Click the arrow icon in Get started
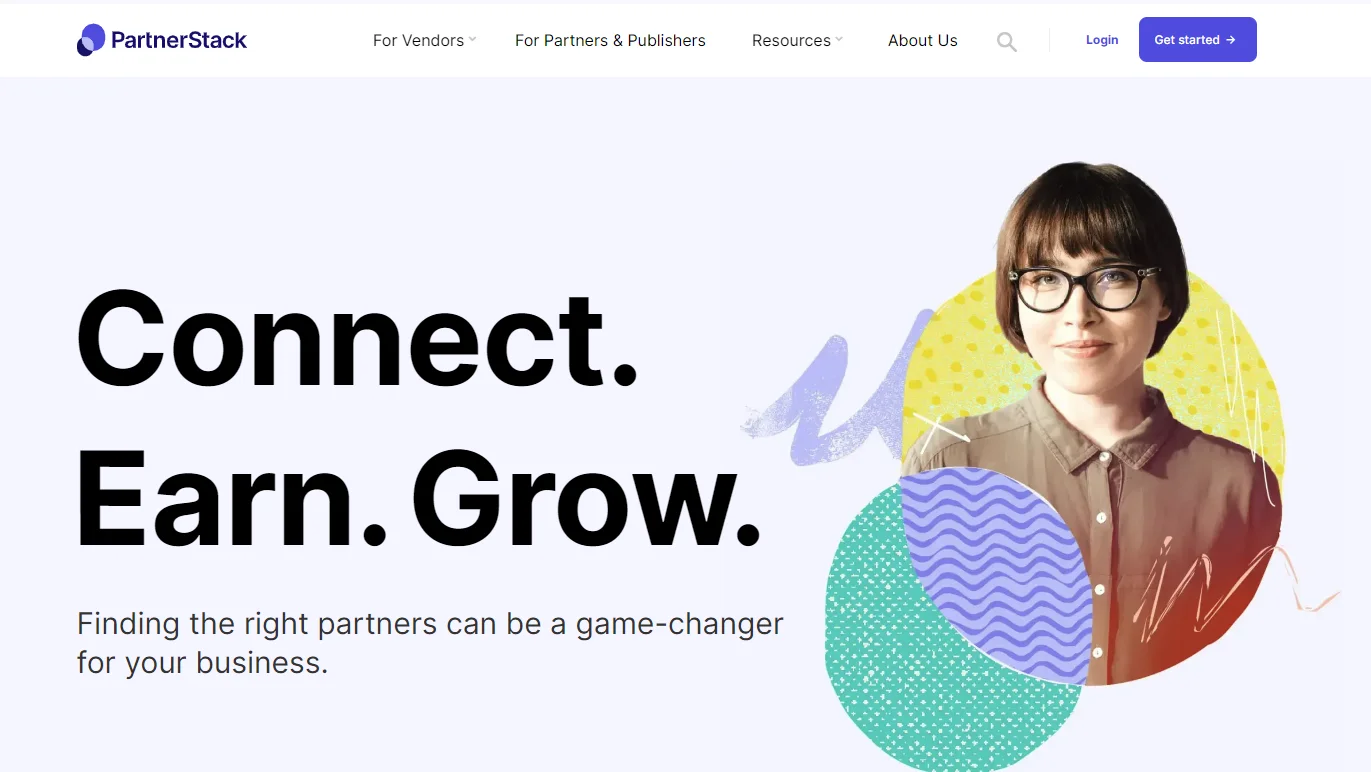The height and width of the screenshot is (772, 1371). tap(1231, 40)
